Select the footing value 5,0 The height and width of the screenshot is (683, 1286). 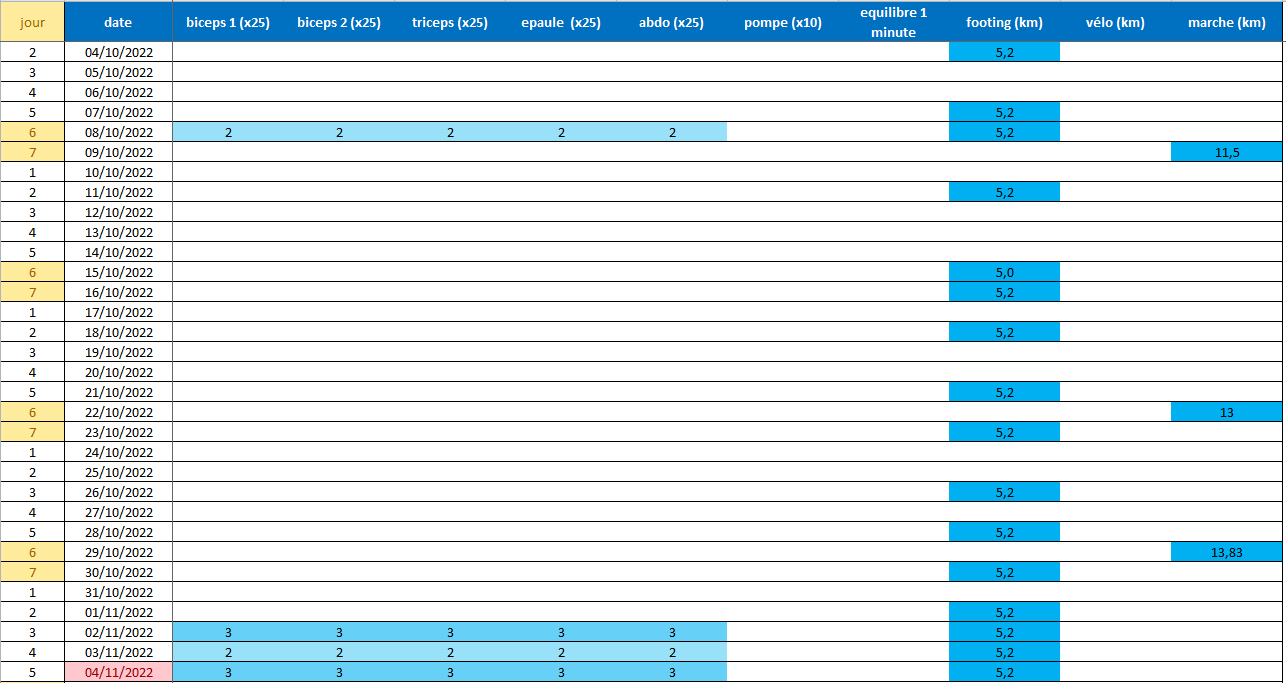pyautogui.click(x=1005, y=272)
